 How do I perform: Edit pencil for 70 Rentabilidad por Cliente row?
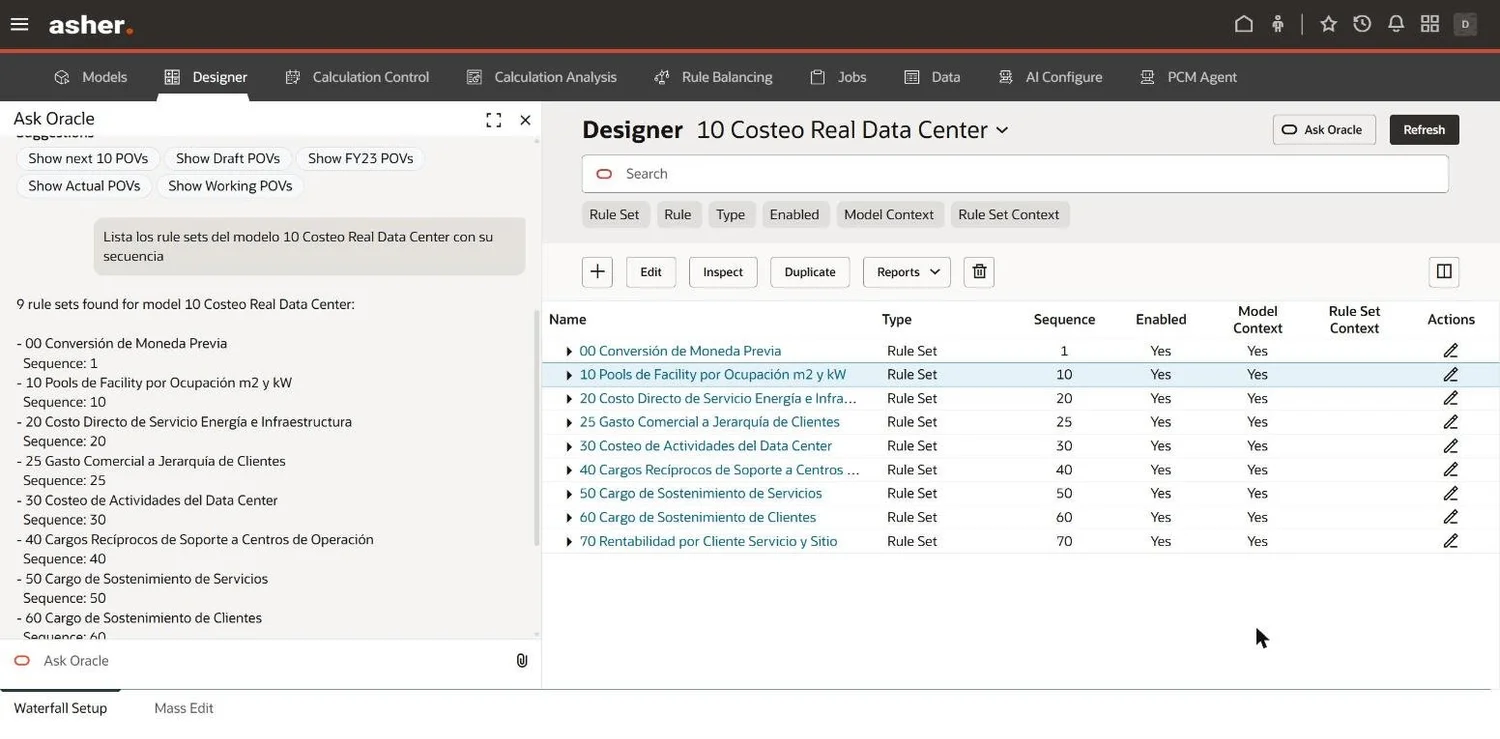click(1451, 541)
